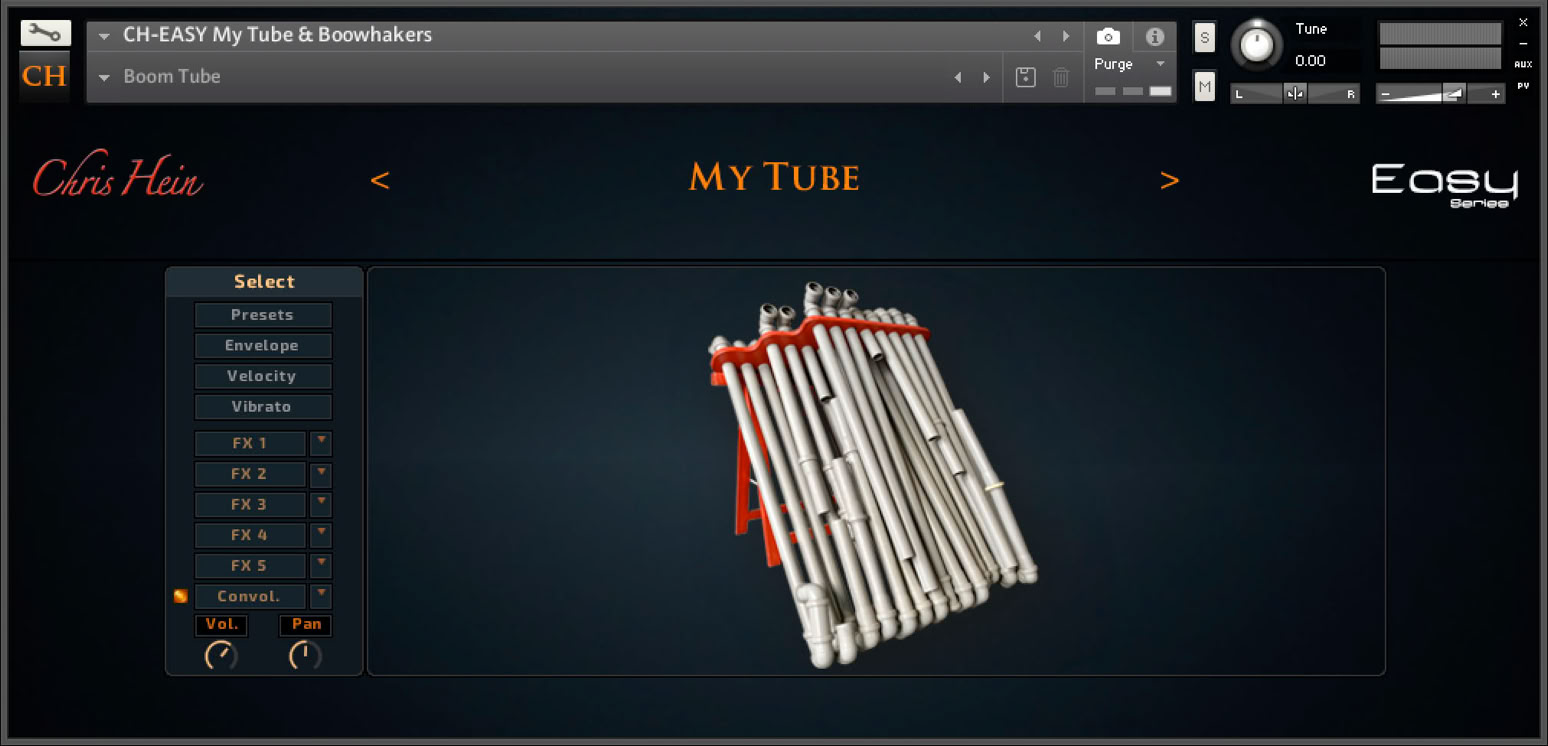Toggle the Solo S button
Viewport: 1548px width, 746px height.
coord(1205,38)
